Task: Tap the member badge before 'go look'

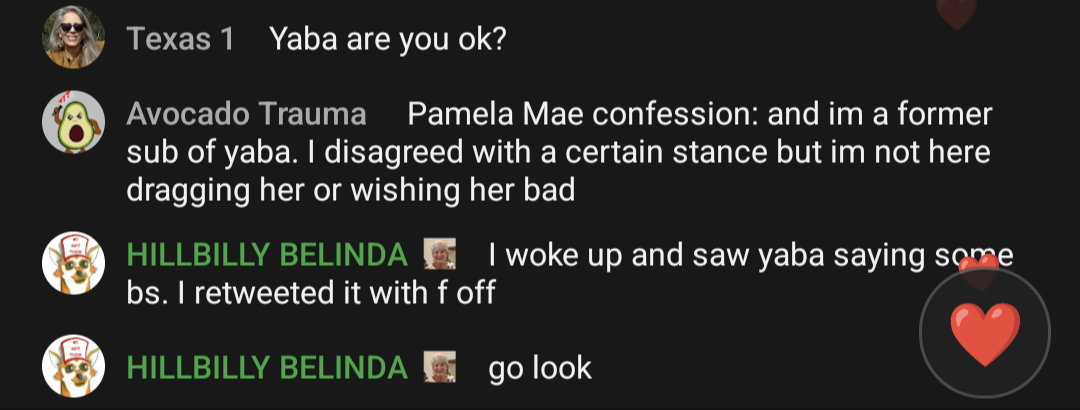Action: pos(439,367)
